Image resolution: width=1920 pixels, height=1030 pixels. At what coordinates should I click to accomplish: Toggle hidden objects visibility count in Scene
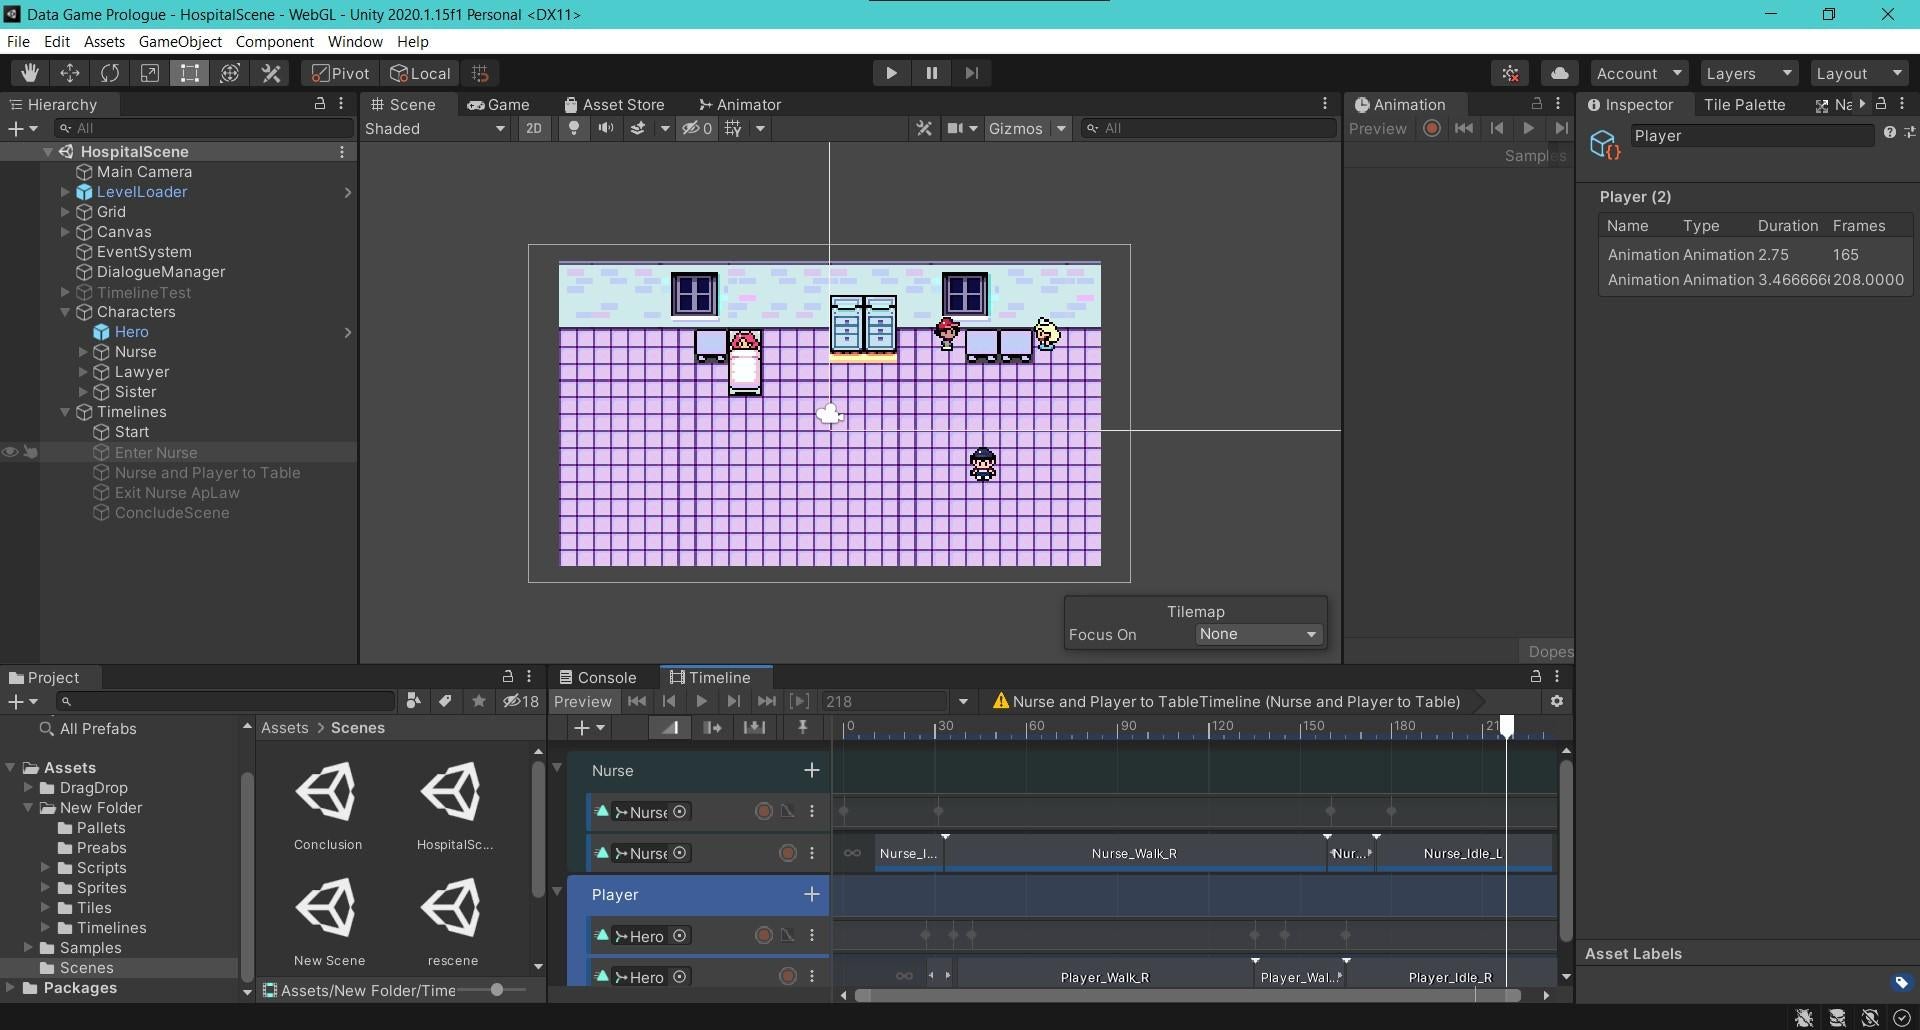(x=697, y=128)
